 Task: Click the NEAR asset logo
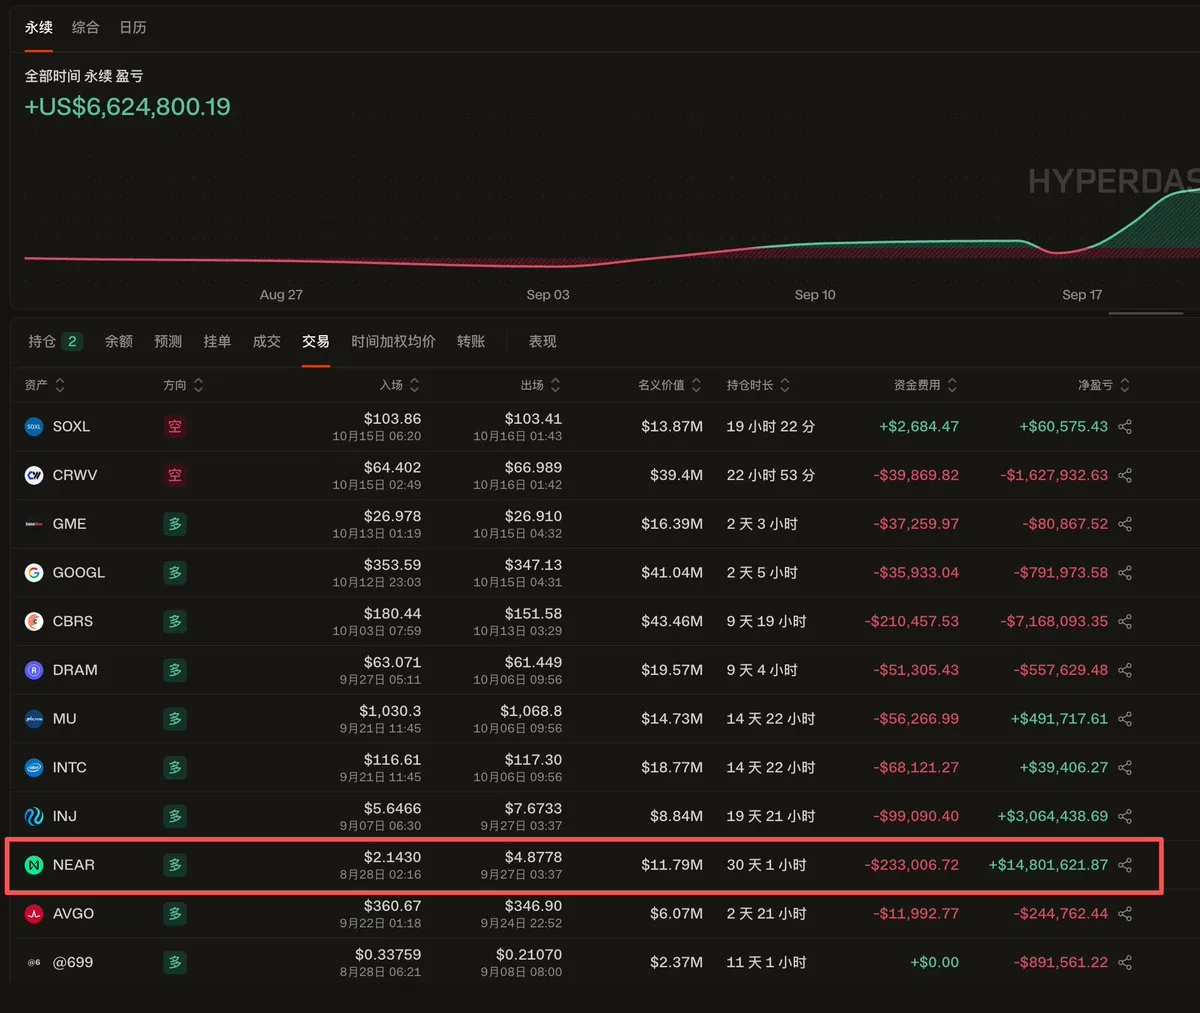[34, 865]
